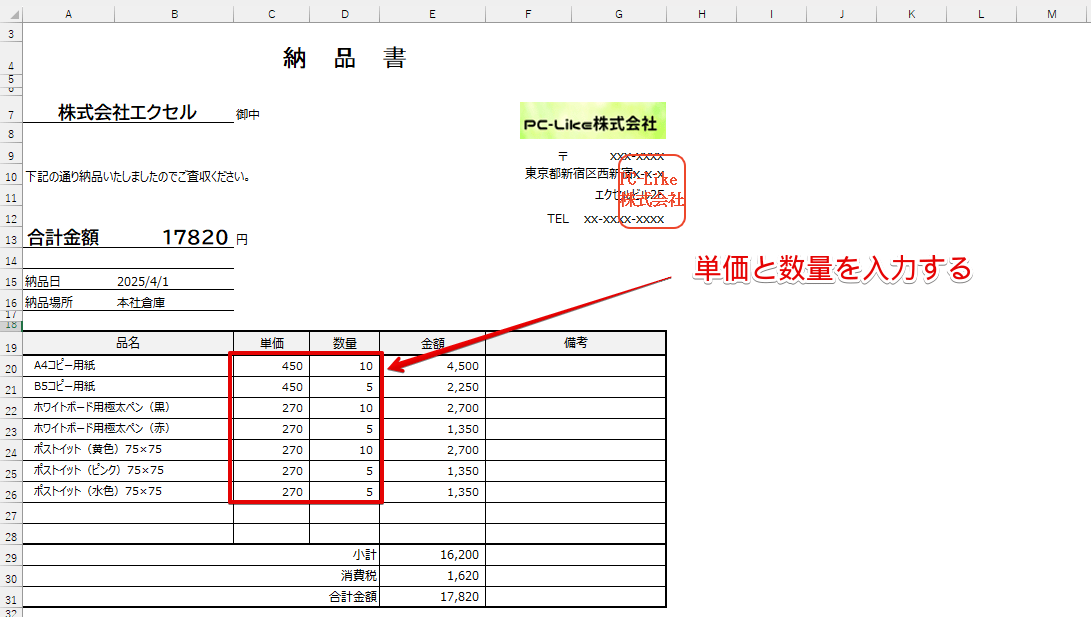Viewport: 1091px width, 617px height.
Task: Select quantity 5 in B5コピー用紙 row
Action: (x=344, y=387)
